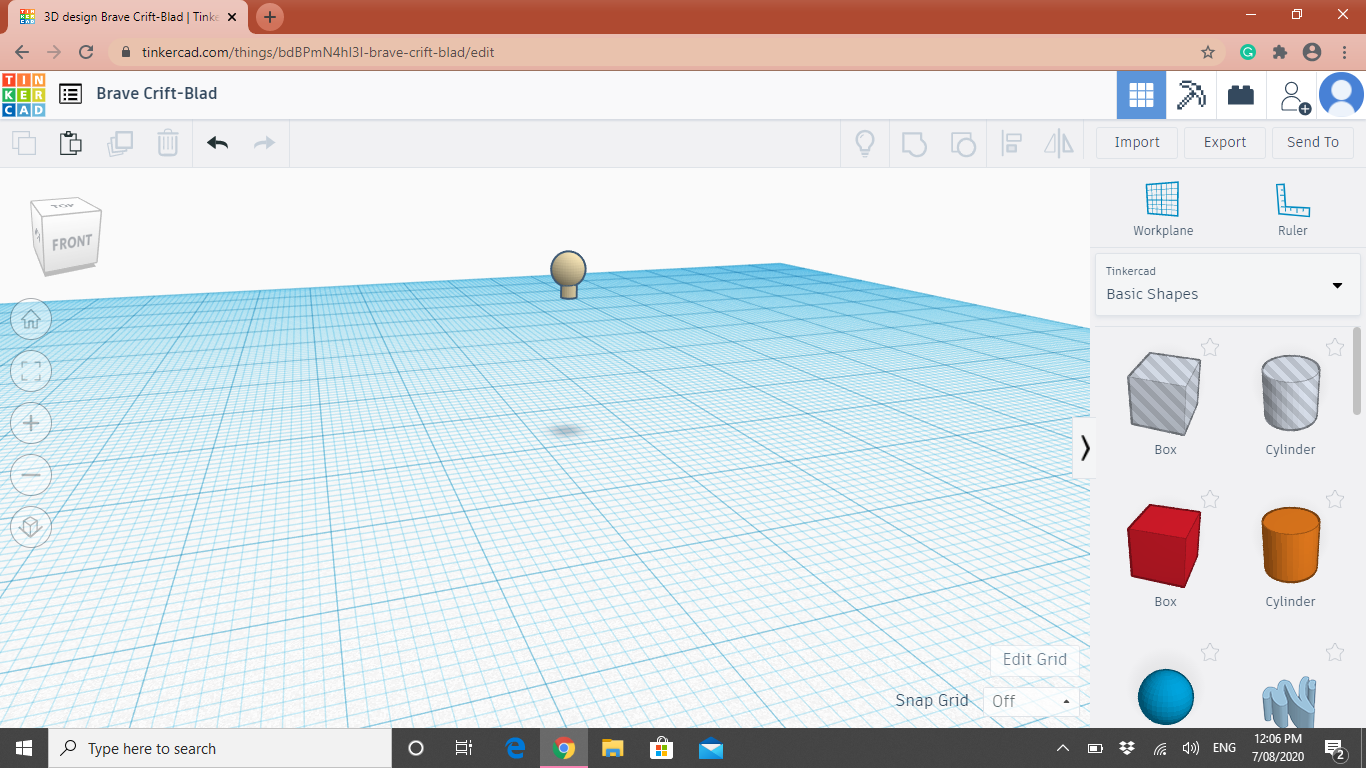Click the Group shapes icon
The image size is (1366, 768).
pyautogui.click(x=914, y=143)
